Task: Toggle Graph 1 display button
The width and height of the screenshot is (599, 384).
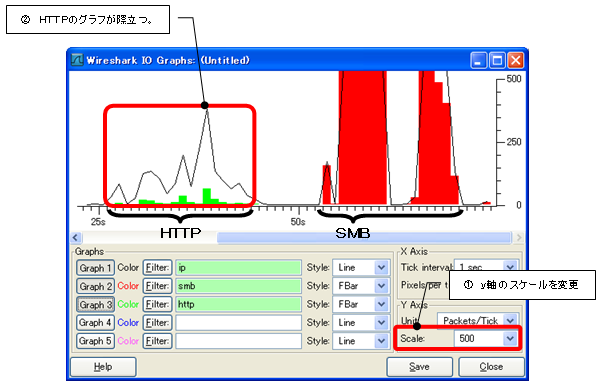Action: [95, 268]
